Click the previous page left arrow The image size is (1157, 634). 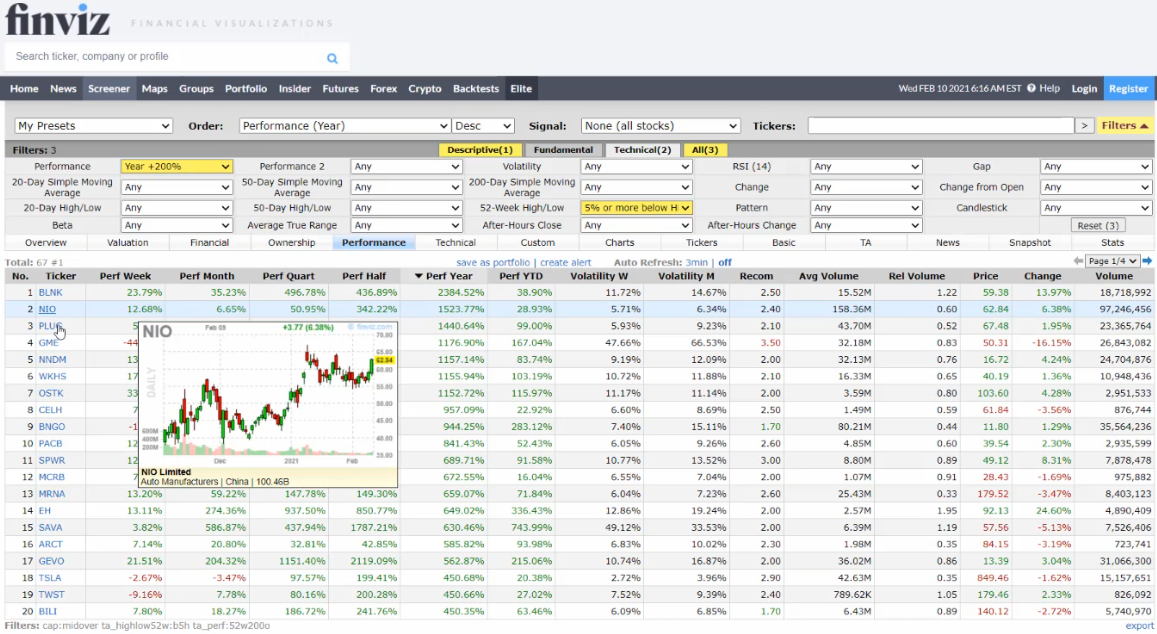tap(1078, 261)
